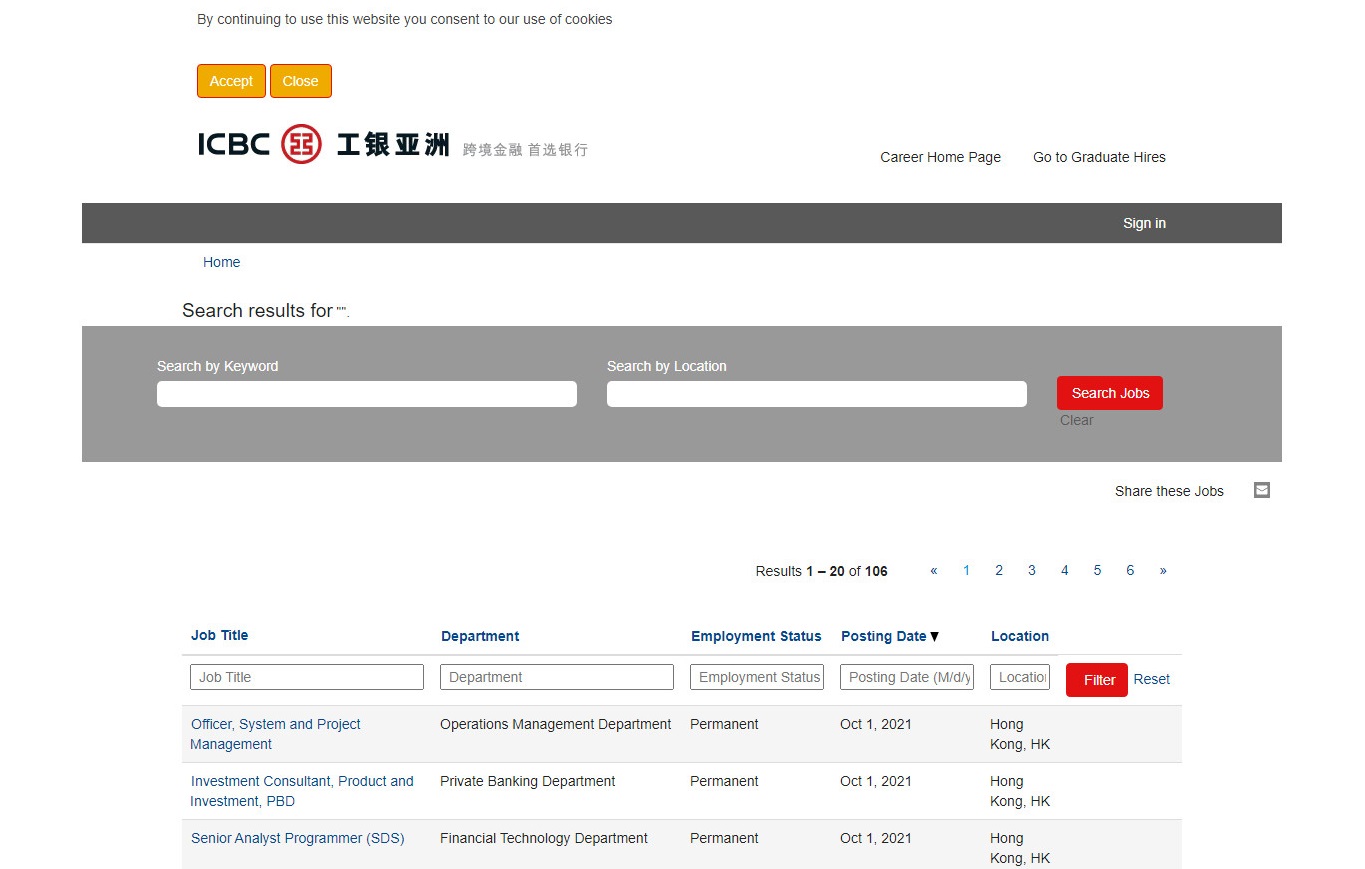Reset the table filters
The width and height of the screenshot is (1365, 869).
1151,679
